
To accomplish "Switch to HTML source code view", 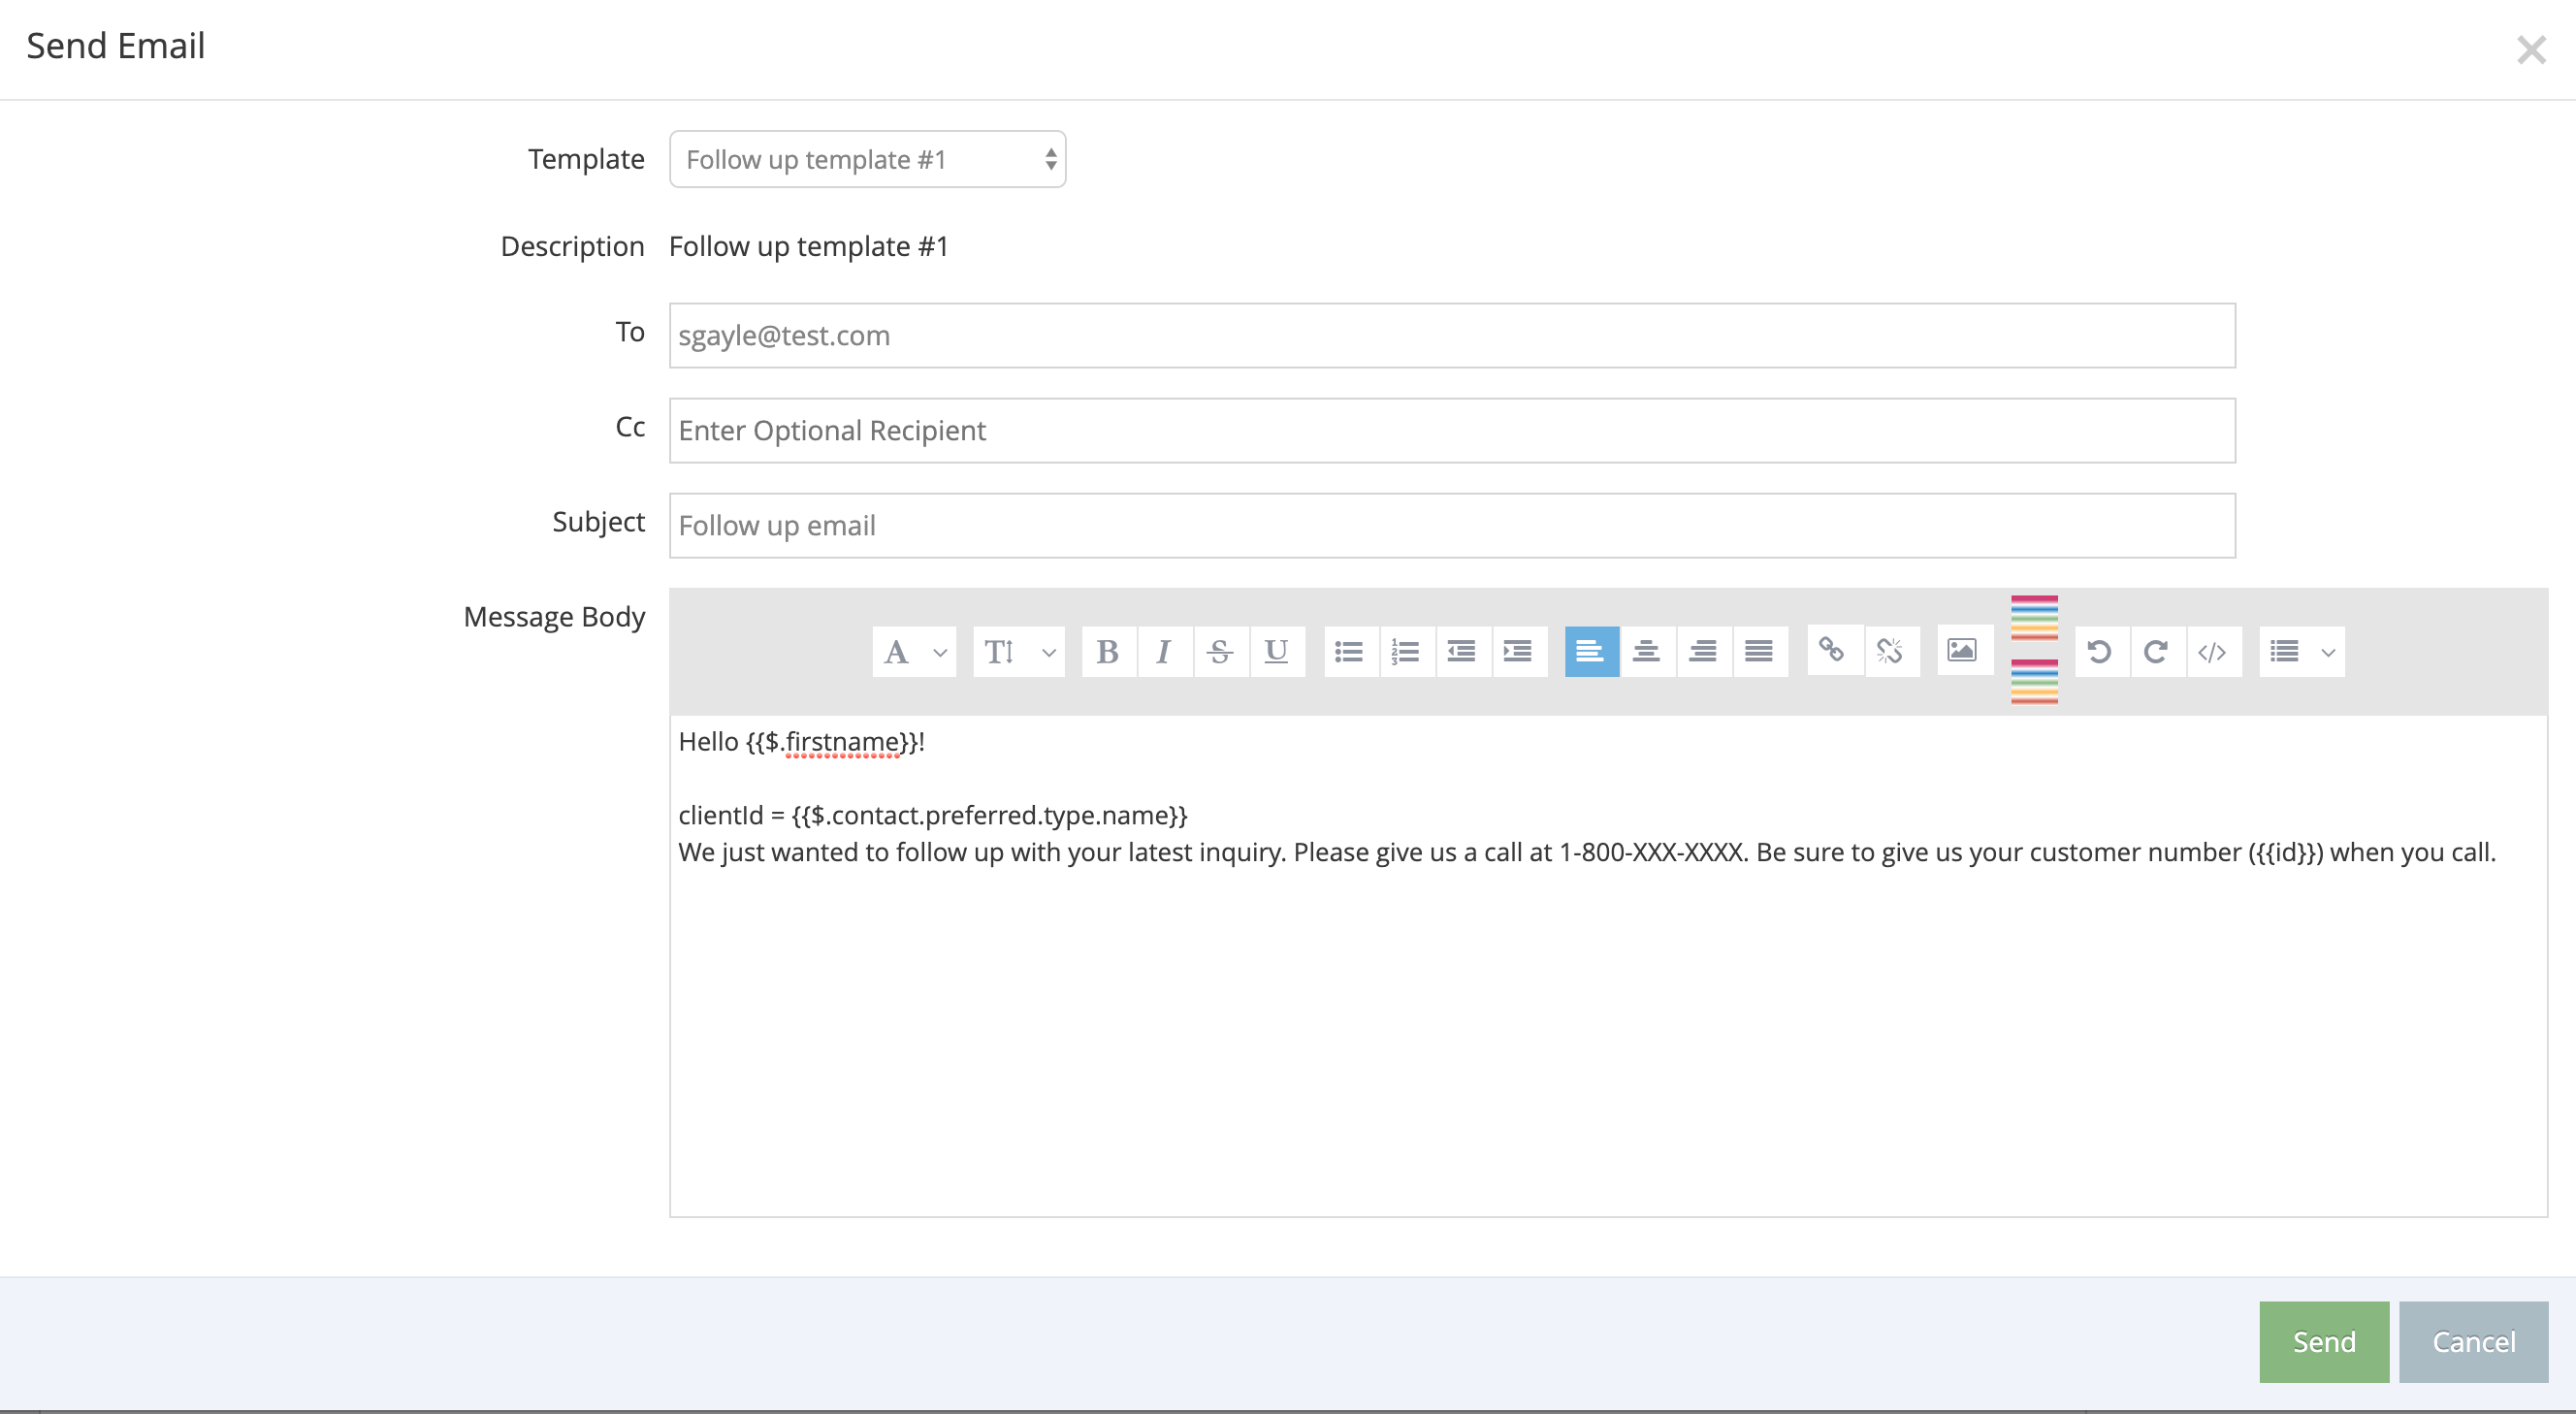I will point(2212,652).
